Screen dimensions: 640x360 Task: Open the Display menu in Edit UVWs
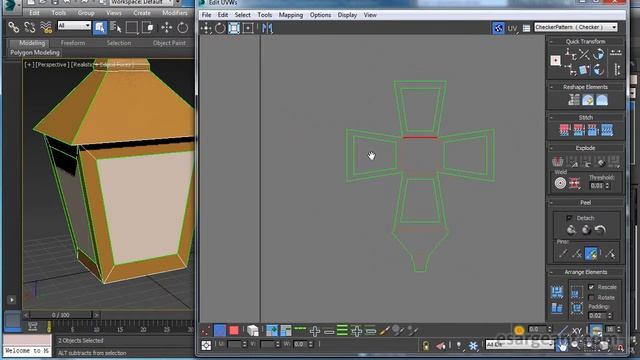point(347,15)
